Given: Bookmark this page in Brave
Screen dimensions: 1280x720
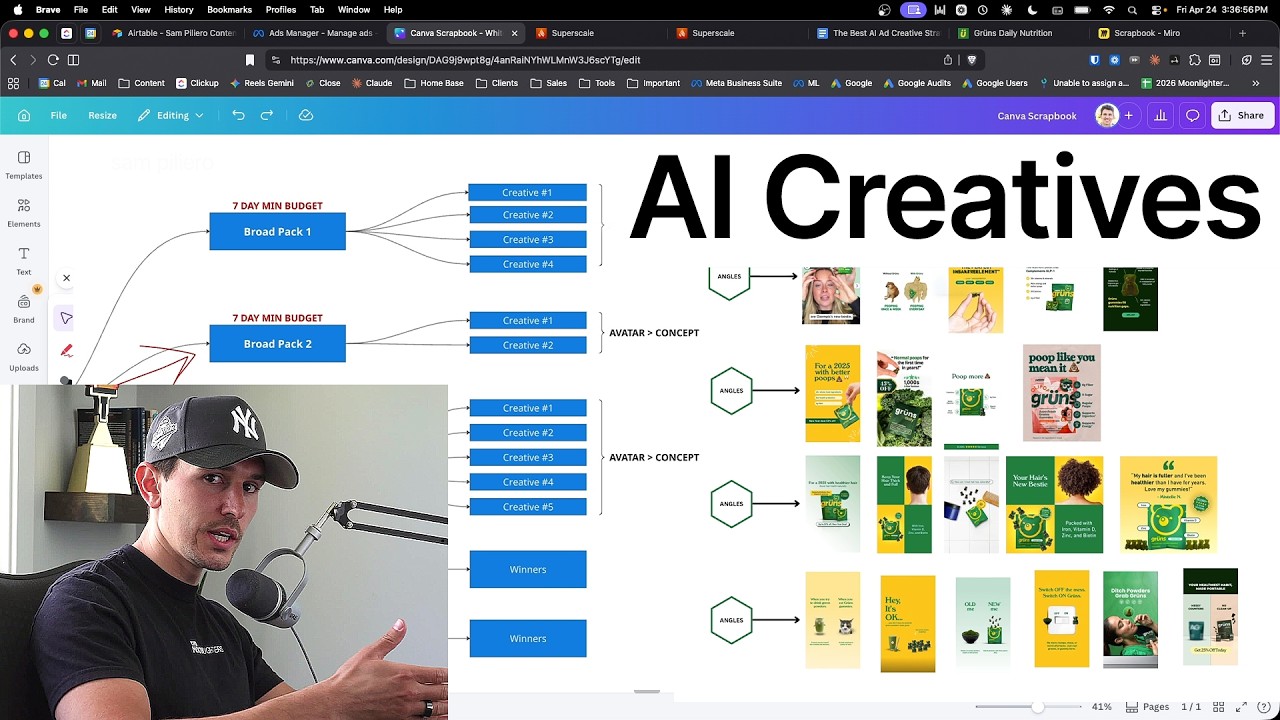Looking at the screenshot, I should 250,60.
